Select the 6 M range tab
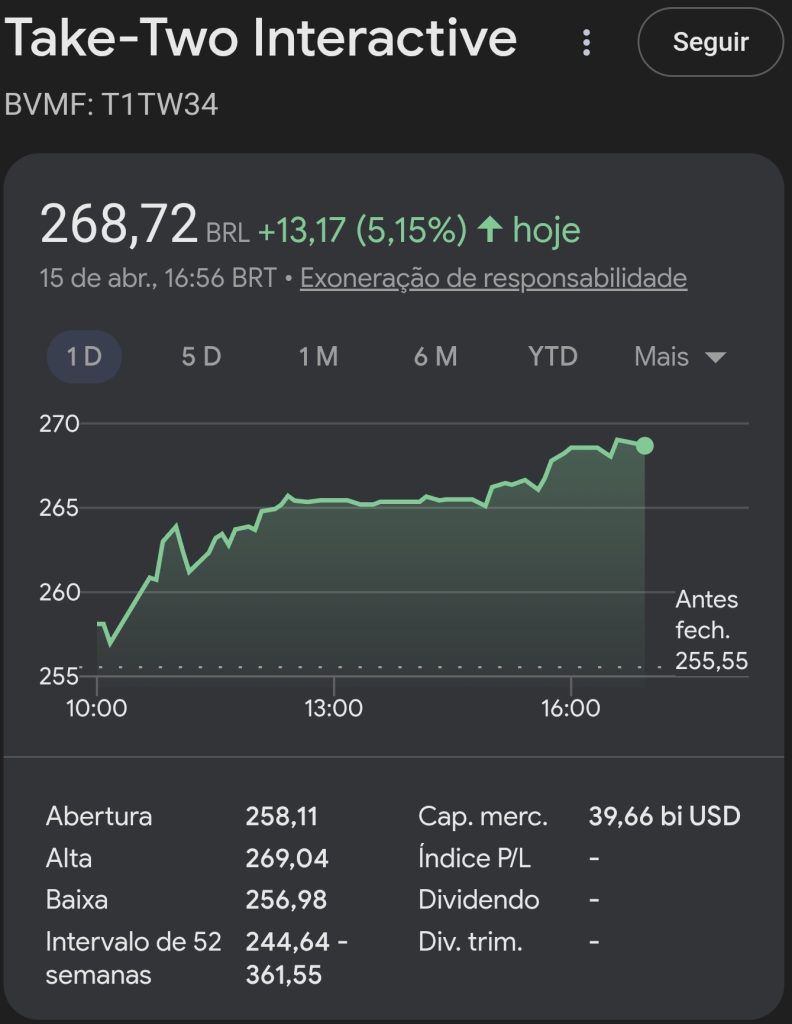This screenshot has height=1024, width=792. [435, 357]
